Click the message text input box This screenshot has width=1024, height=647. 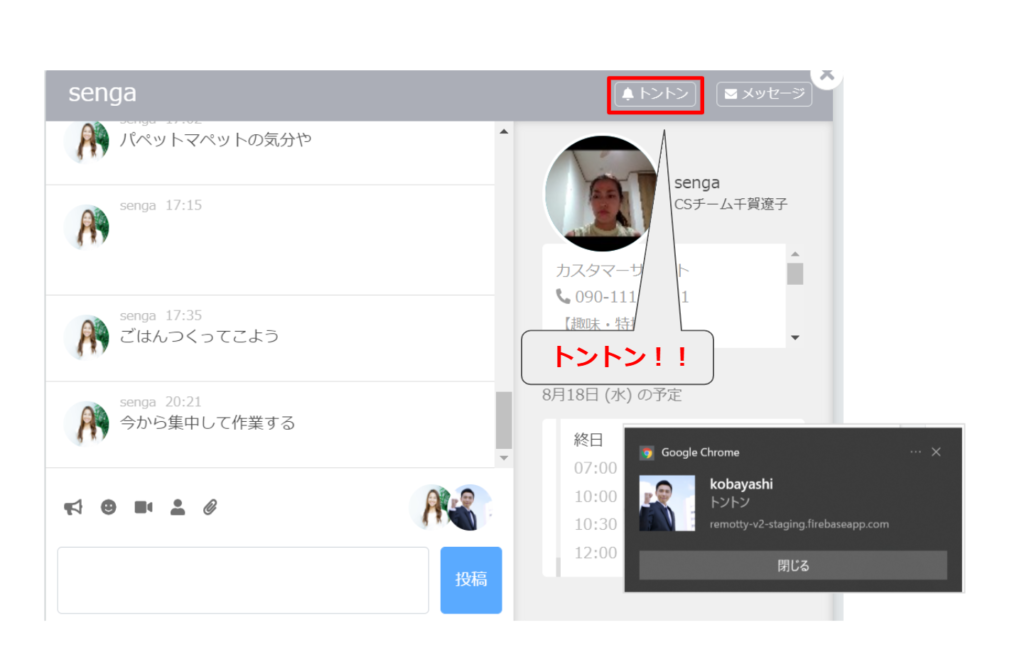(x=243, y=580)
